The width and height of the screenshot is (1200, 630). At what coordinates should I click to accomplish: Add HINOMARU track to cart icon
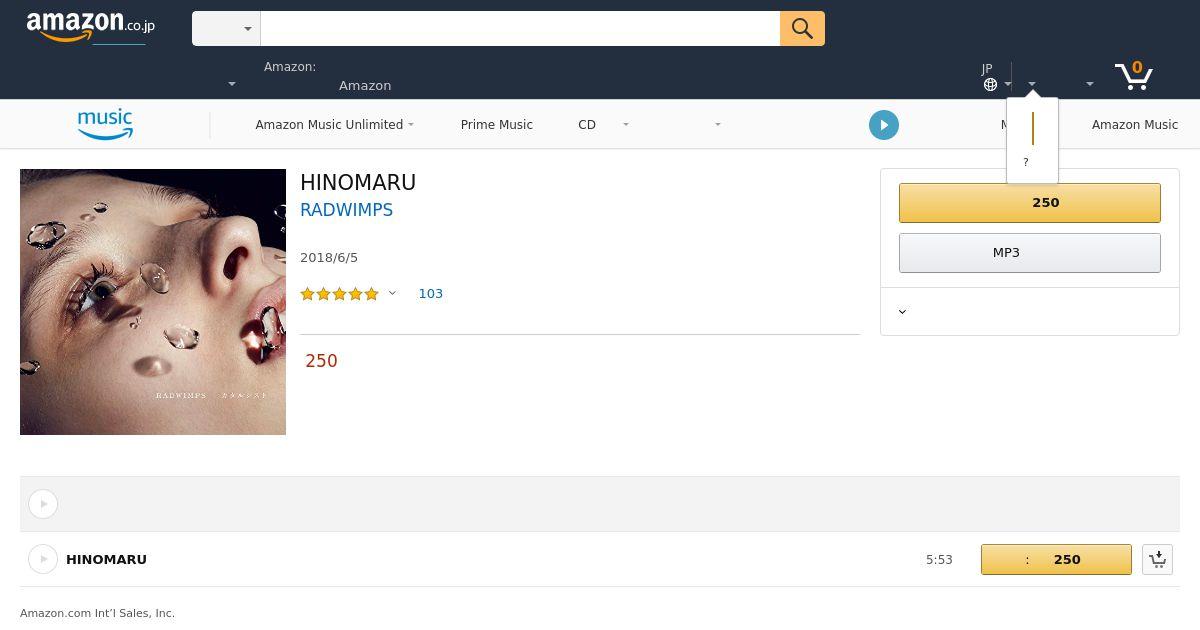click(1157, 559)
